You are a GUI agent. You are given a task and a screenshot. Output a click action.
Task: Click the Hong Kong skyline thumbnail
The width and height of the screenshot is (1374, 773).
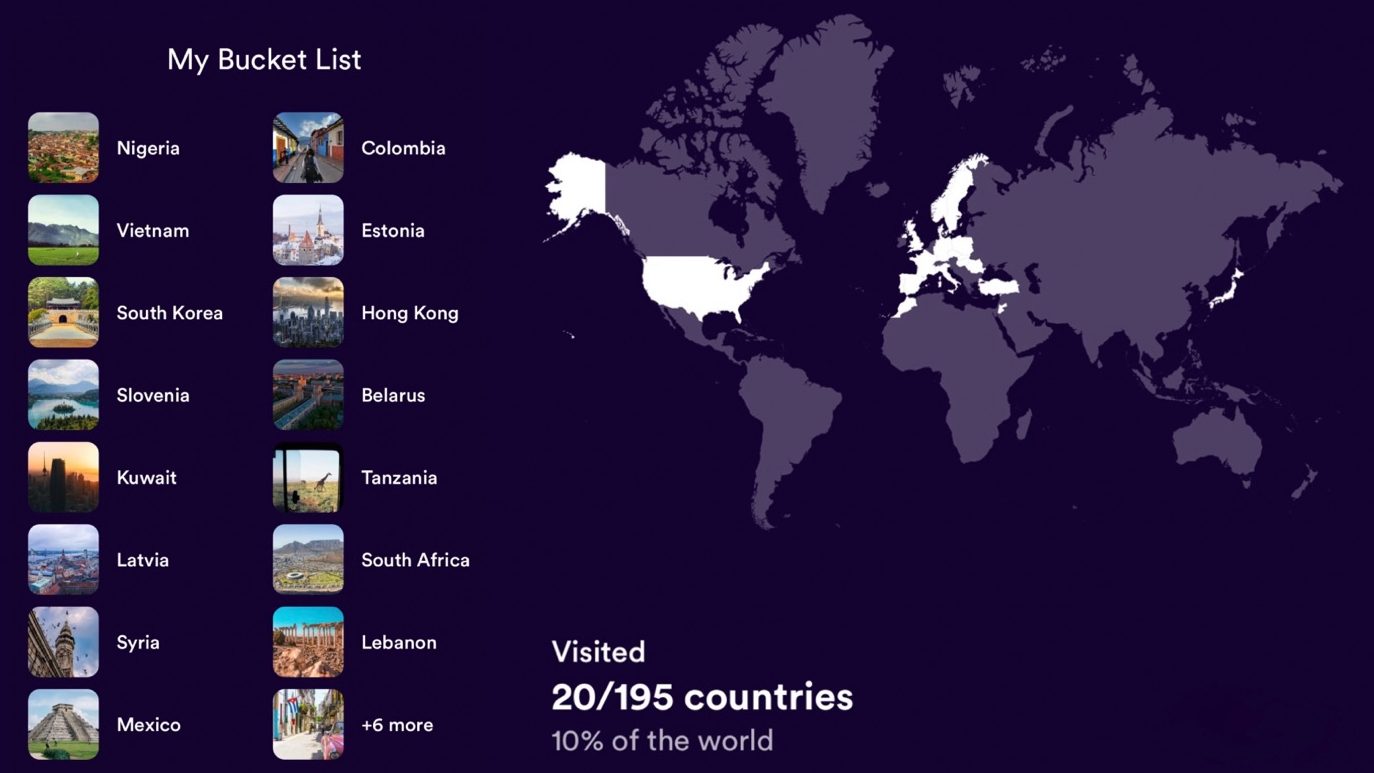(308, 313)
